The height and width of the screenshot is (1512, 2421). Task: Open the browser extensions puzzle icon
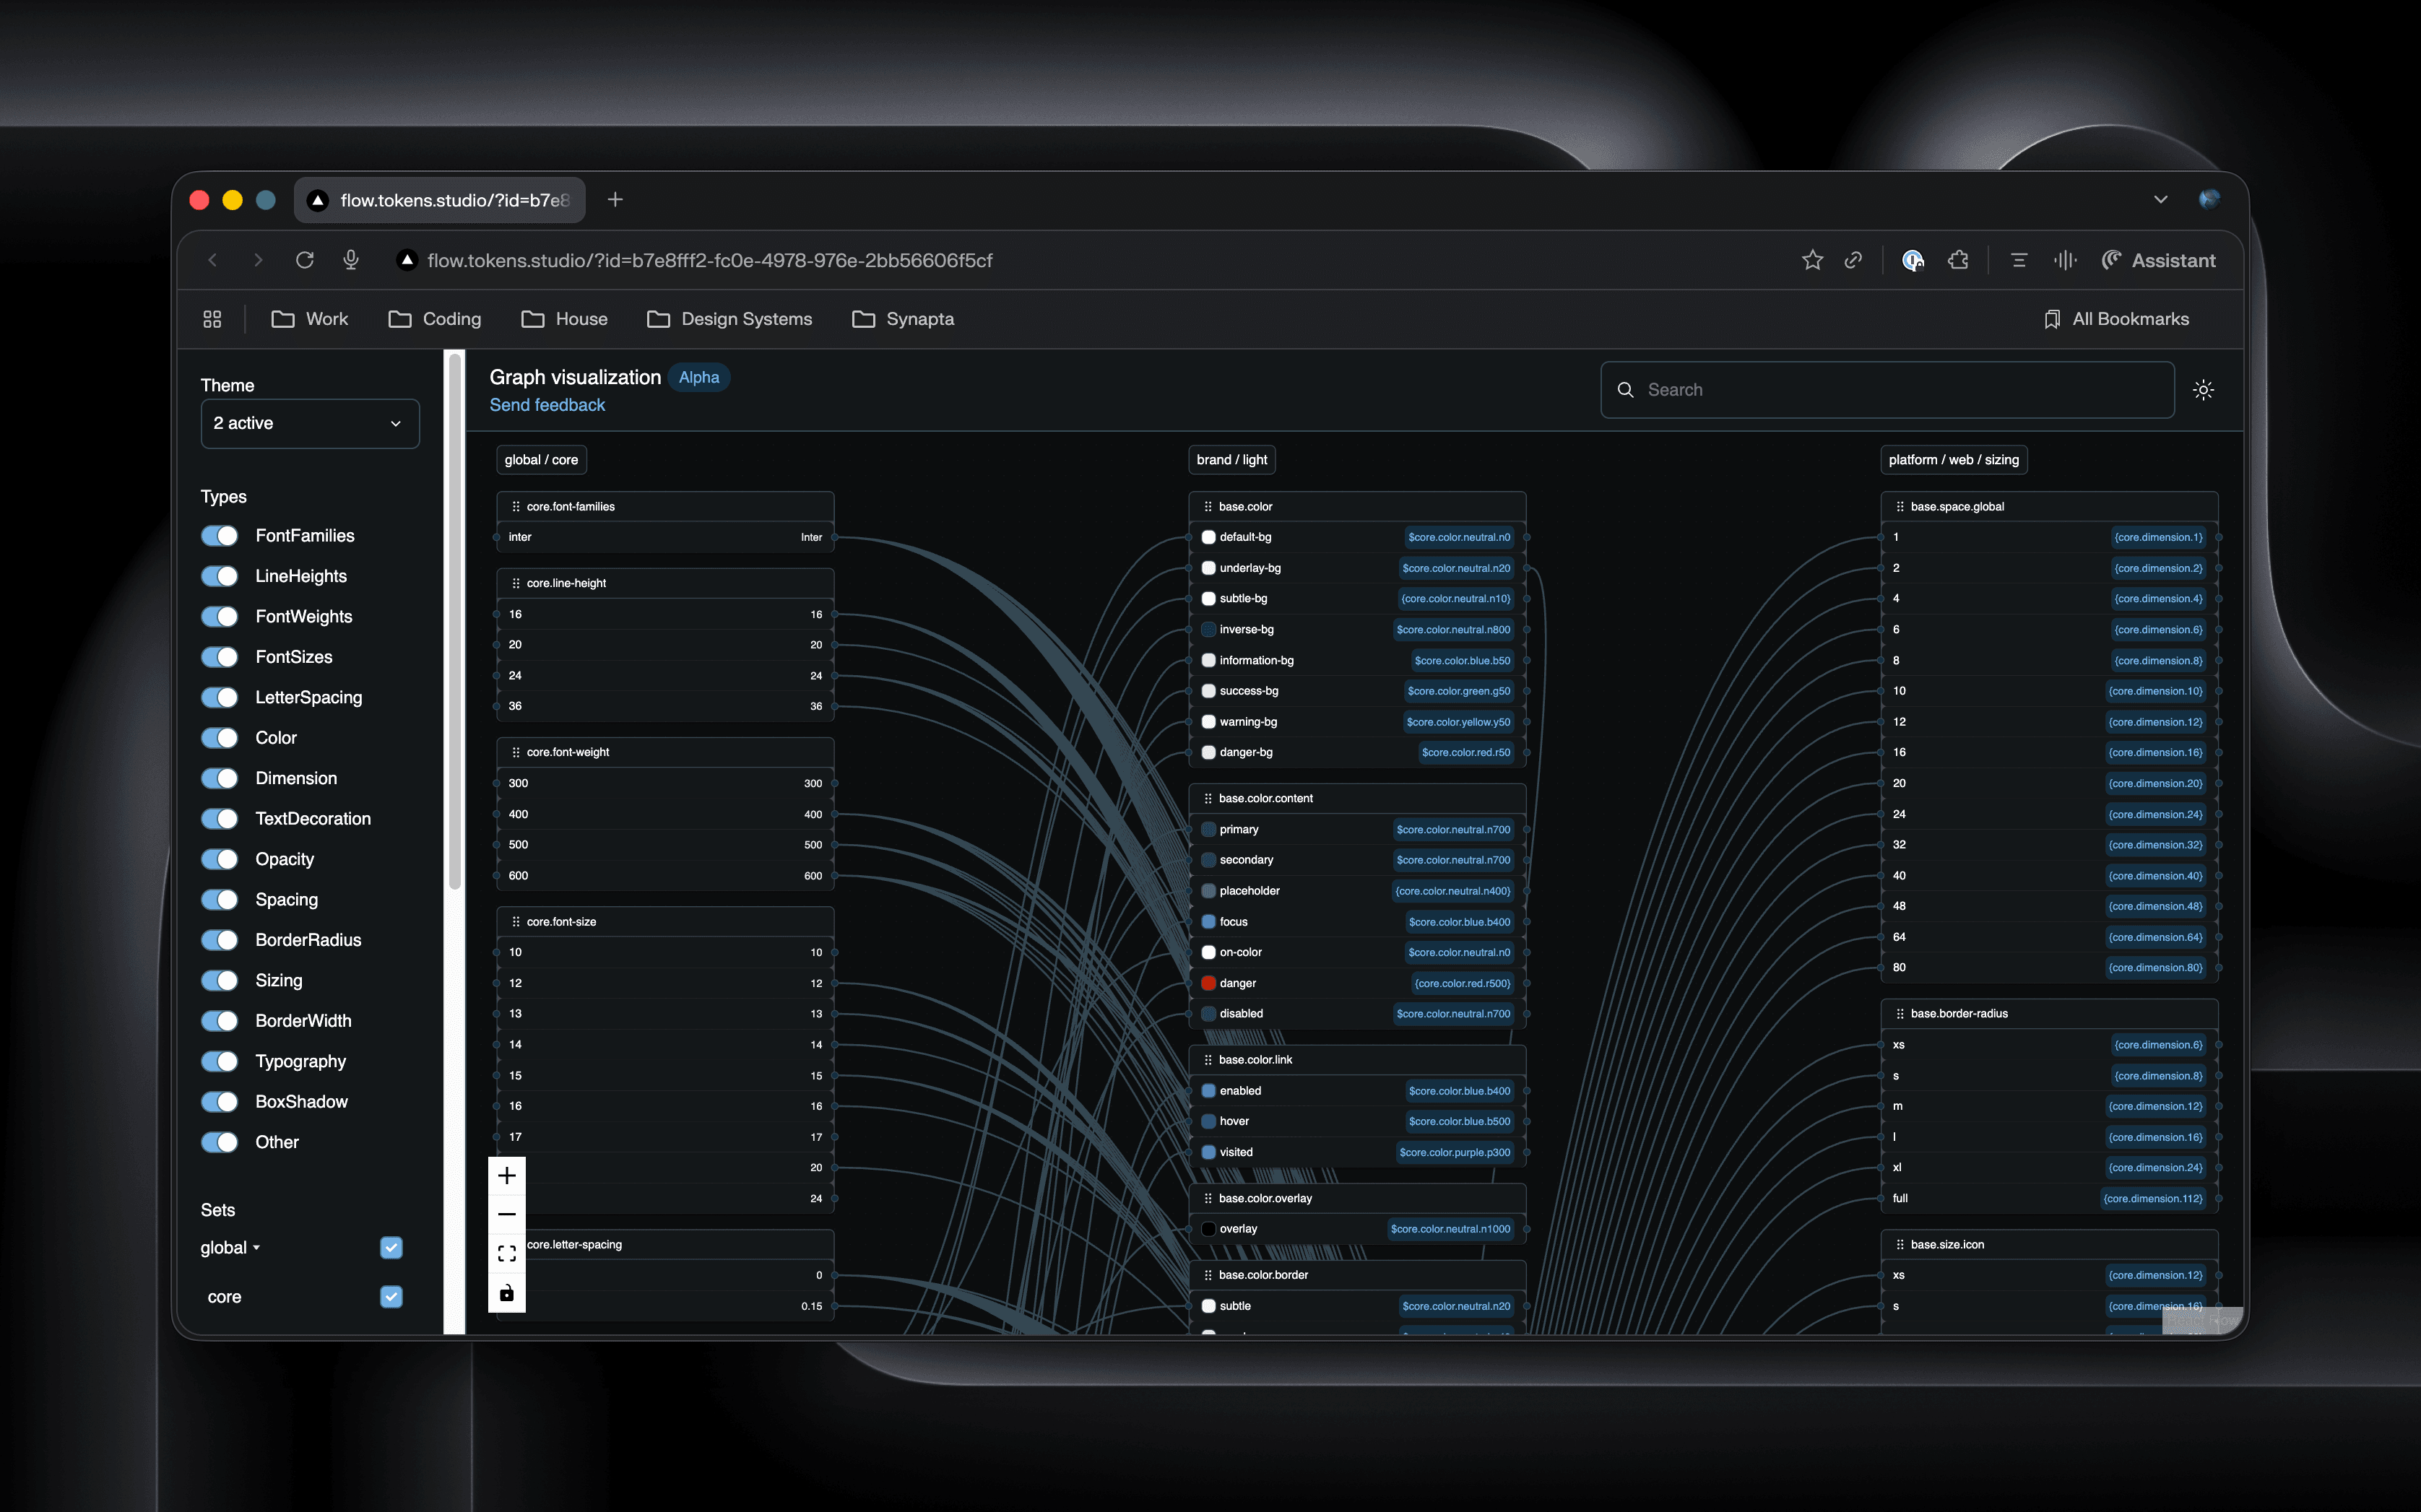1958,260
